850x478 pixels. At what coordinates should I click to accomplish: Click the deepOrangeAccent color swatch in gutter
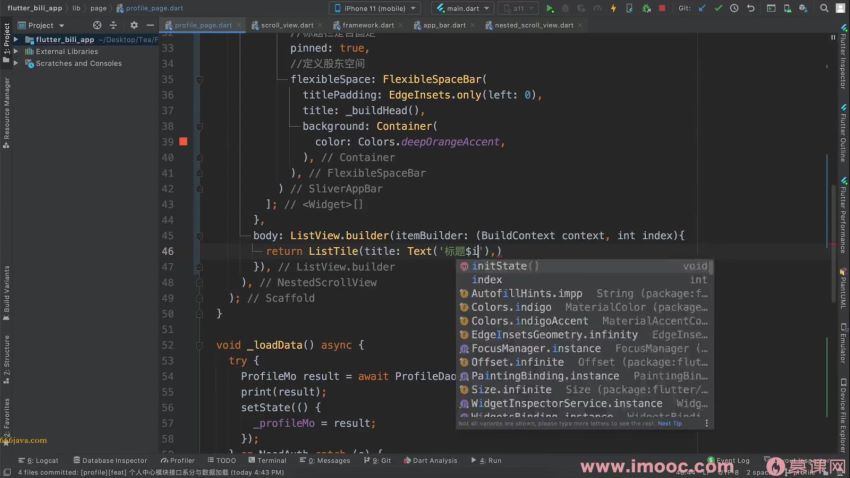coord(183,141)
